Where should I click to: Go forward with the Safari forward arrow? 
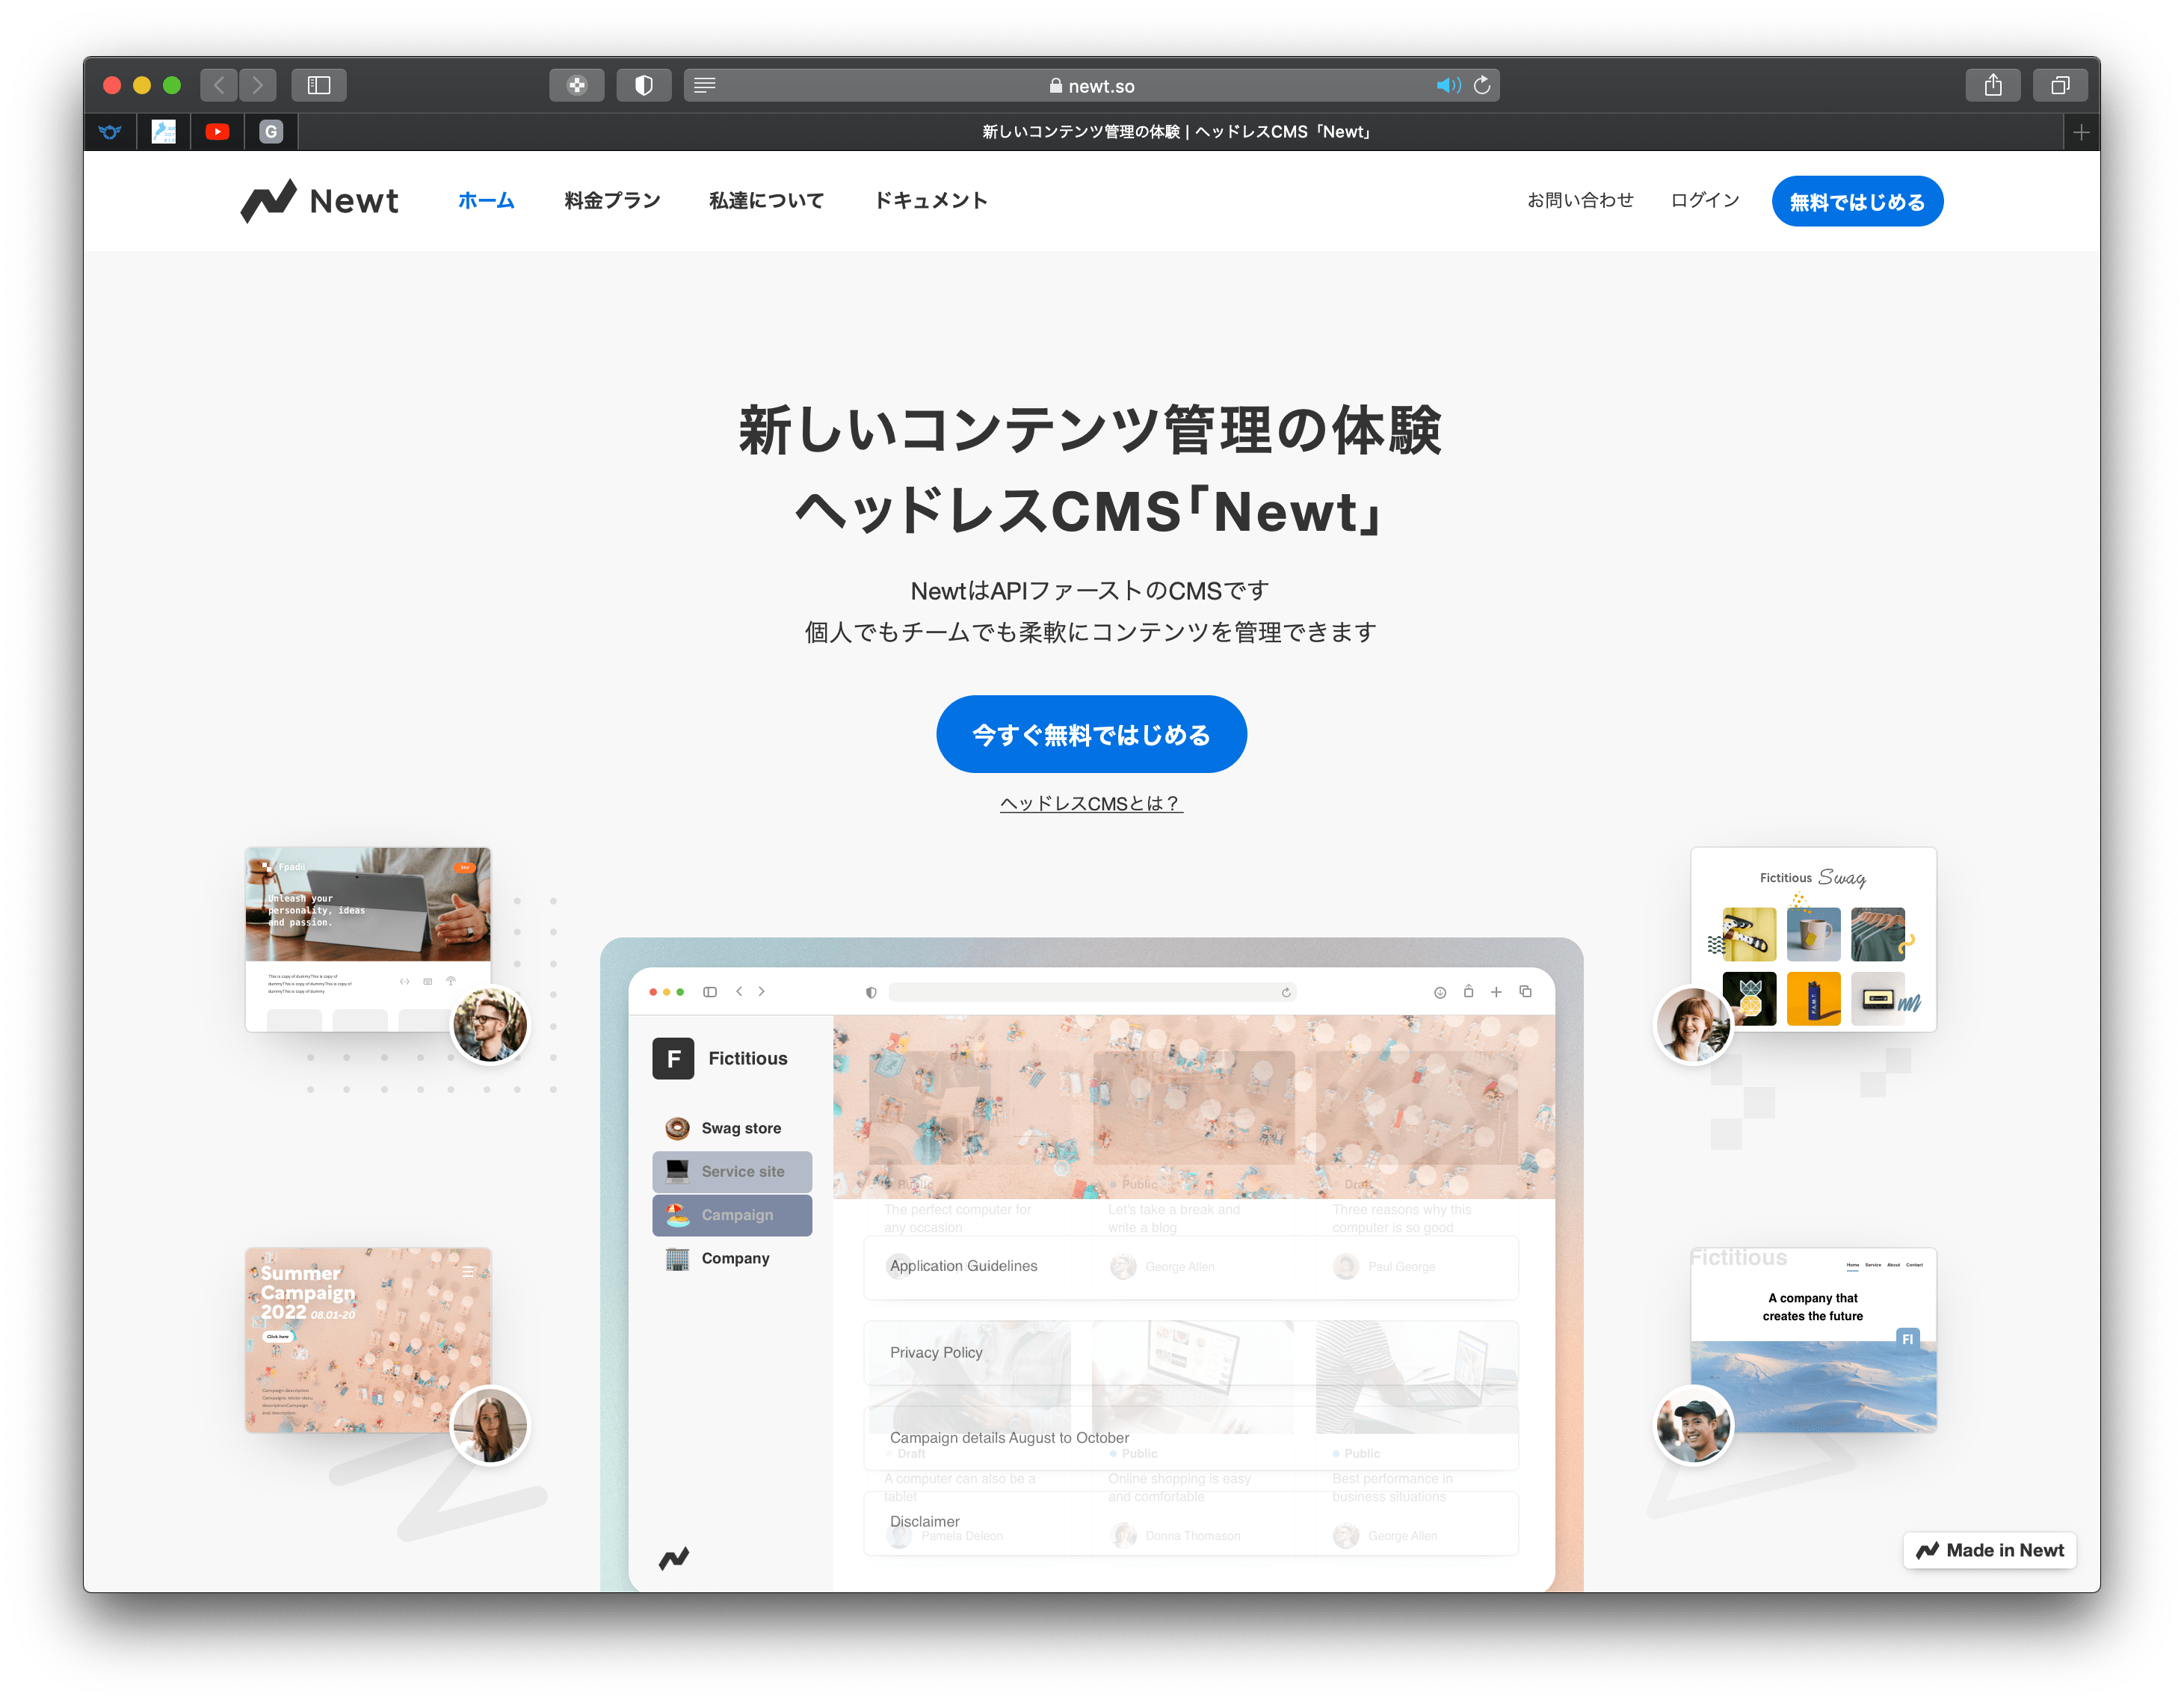[x=257, y=85]
